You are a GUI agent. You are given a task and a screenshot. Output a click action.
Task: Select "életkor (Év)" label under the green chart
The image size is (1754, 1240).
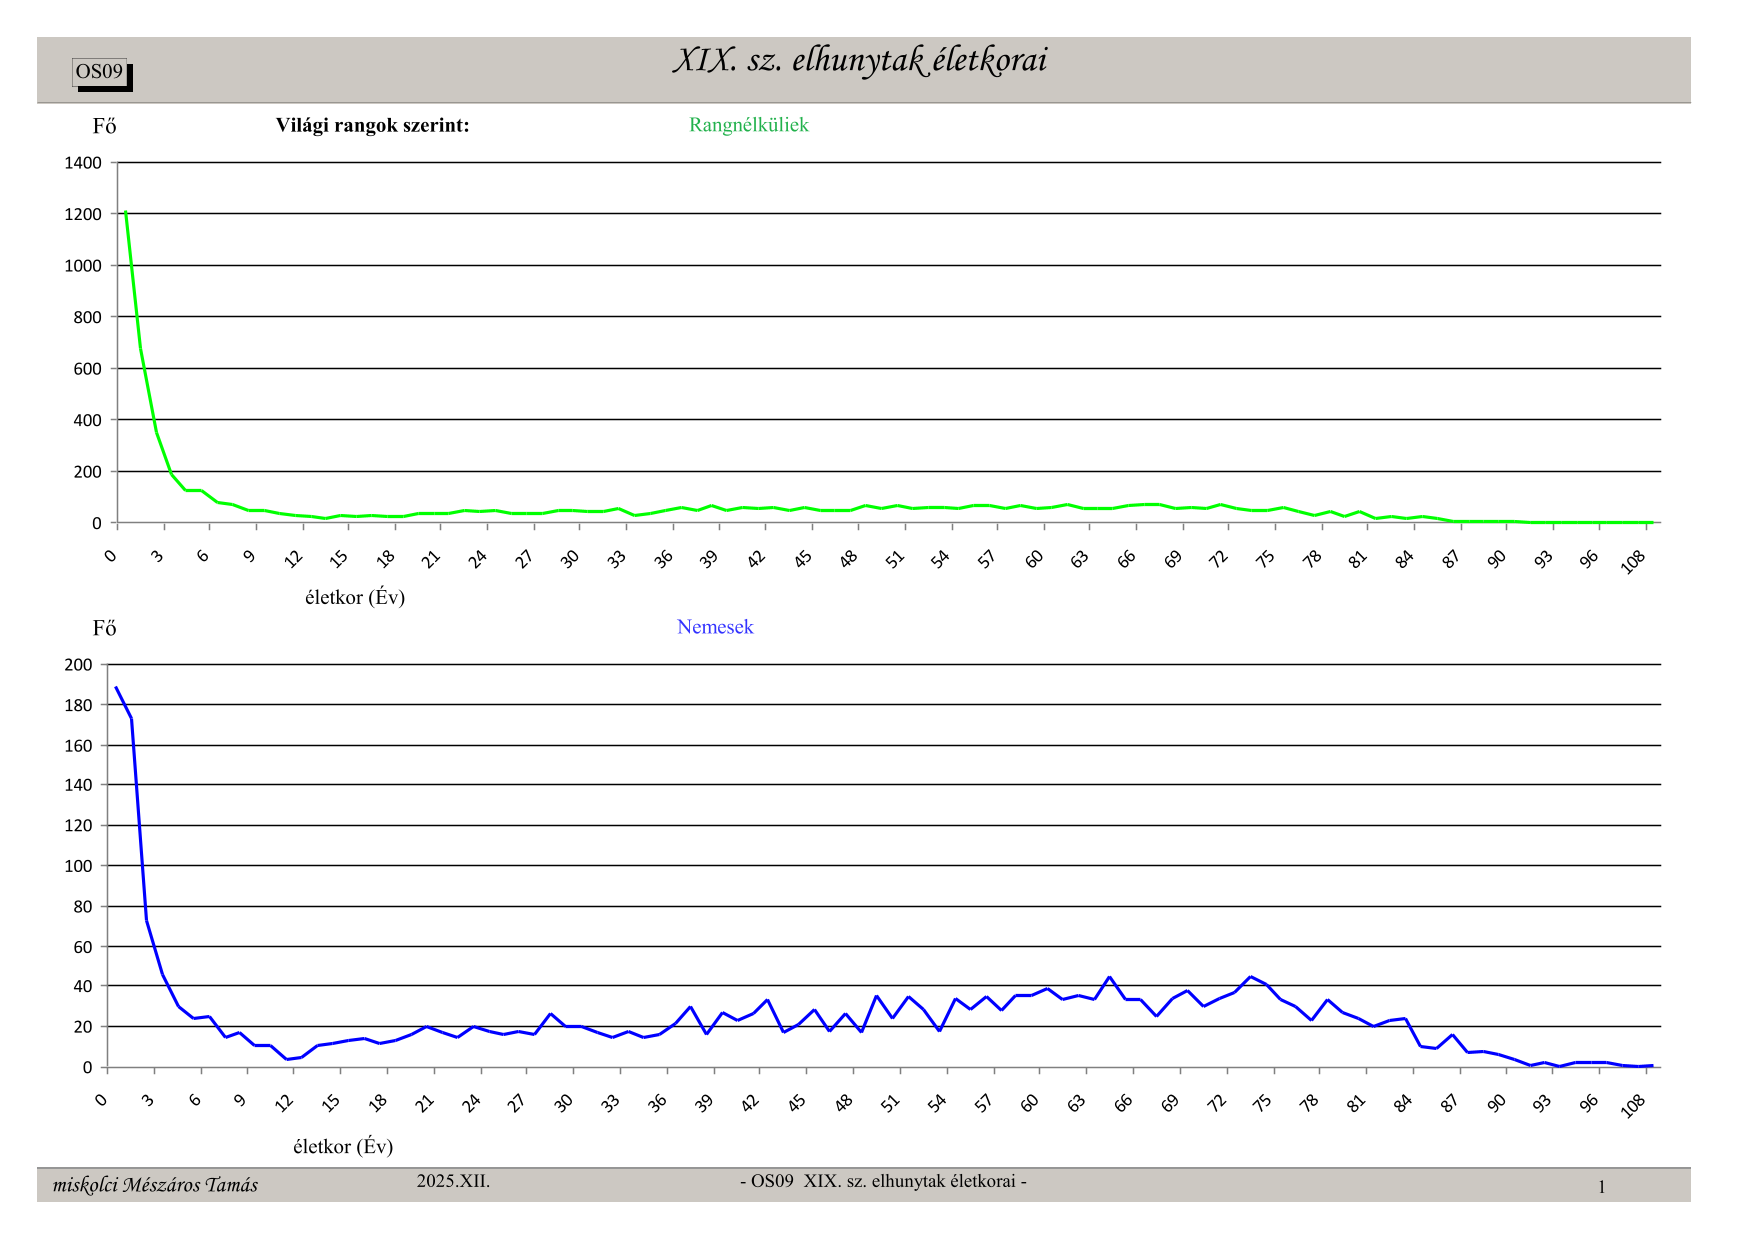click(354, 597)
